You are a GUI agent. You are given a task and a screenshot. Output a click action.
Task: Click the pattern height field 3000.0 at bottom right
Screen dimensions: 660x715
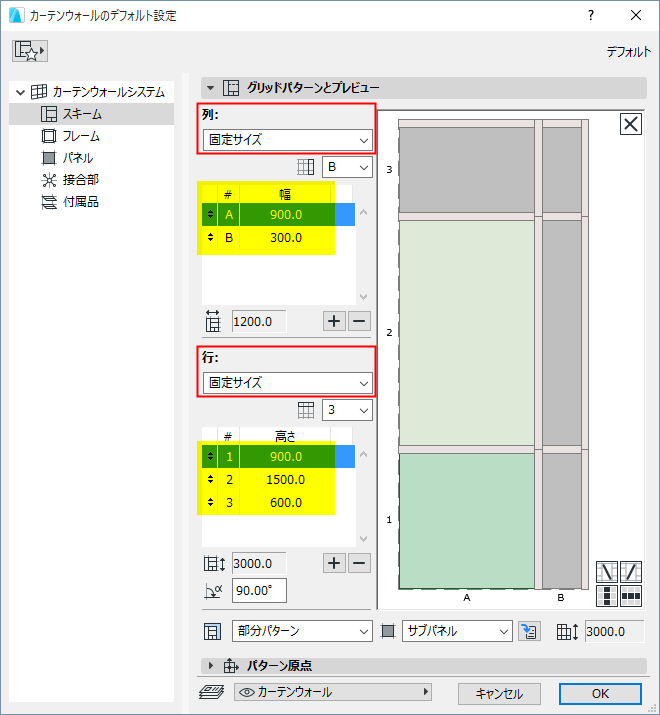tap(614, 631)
